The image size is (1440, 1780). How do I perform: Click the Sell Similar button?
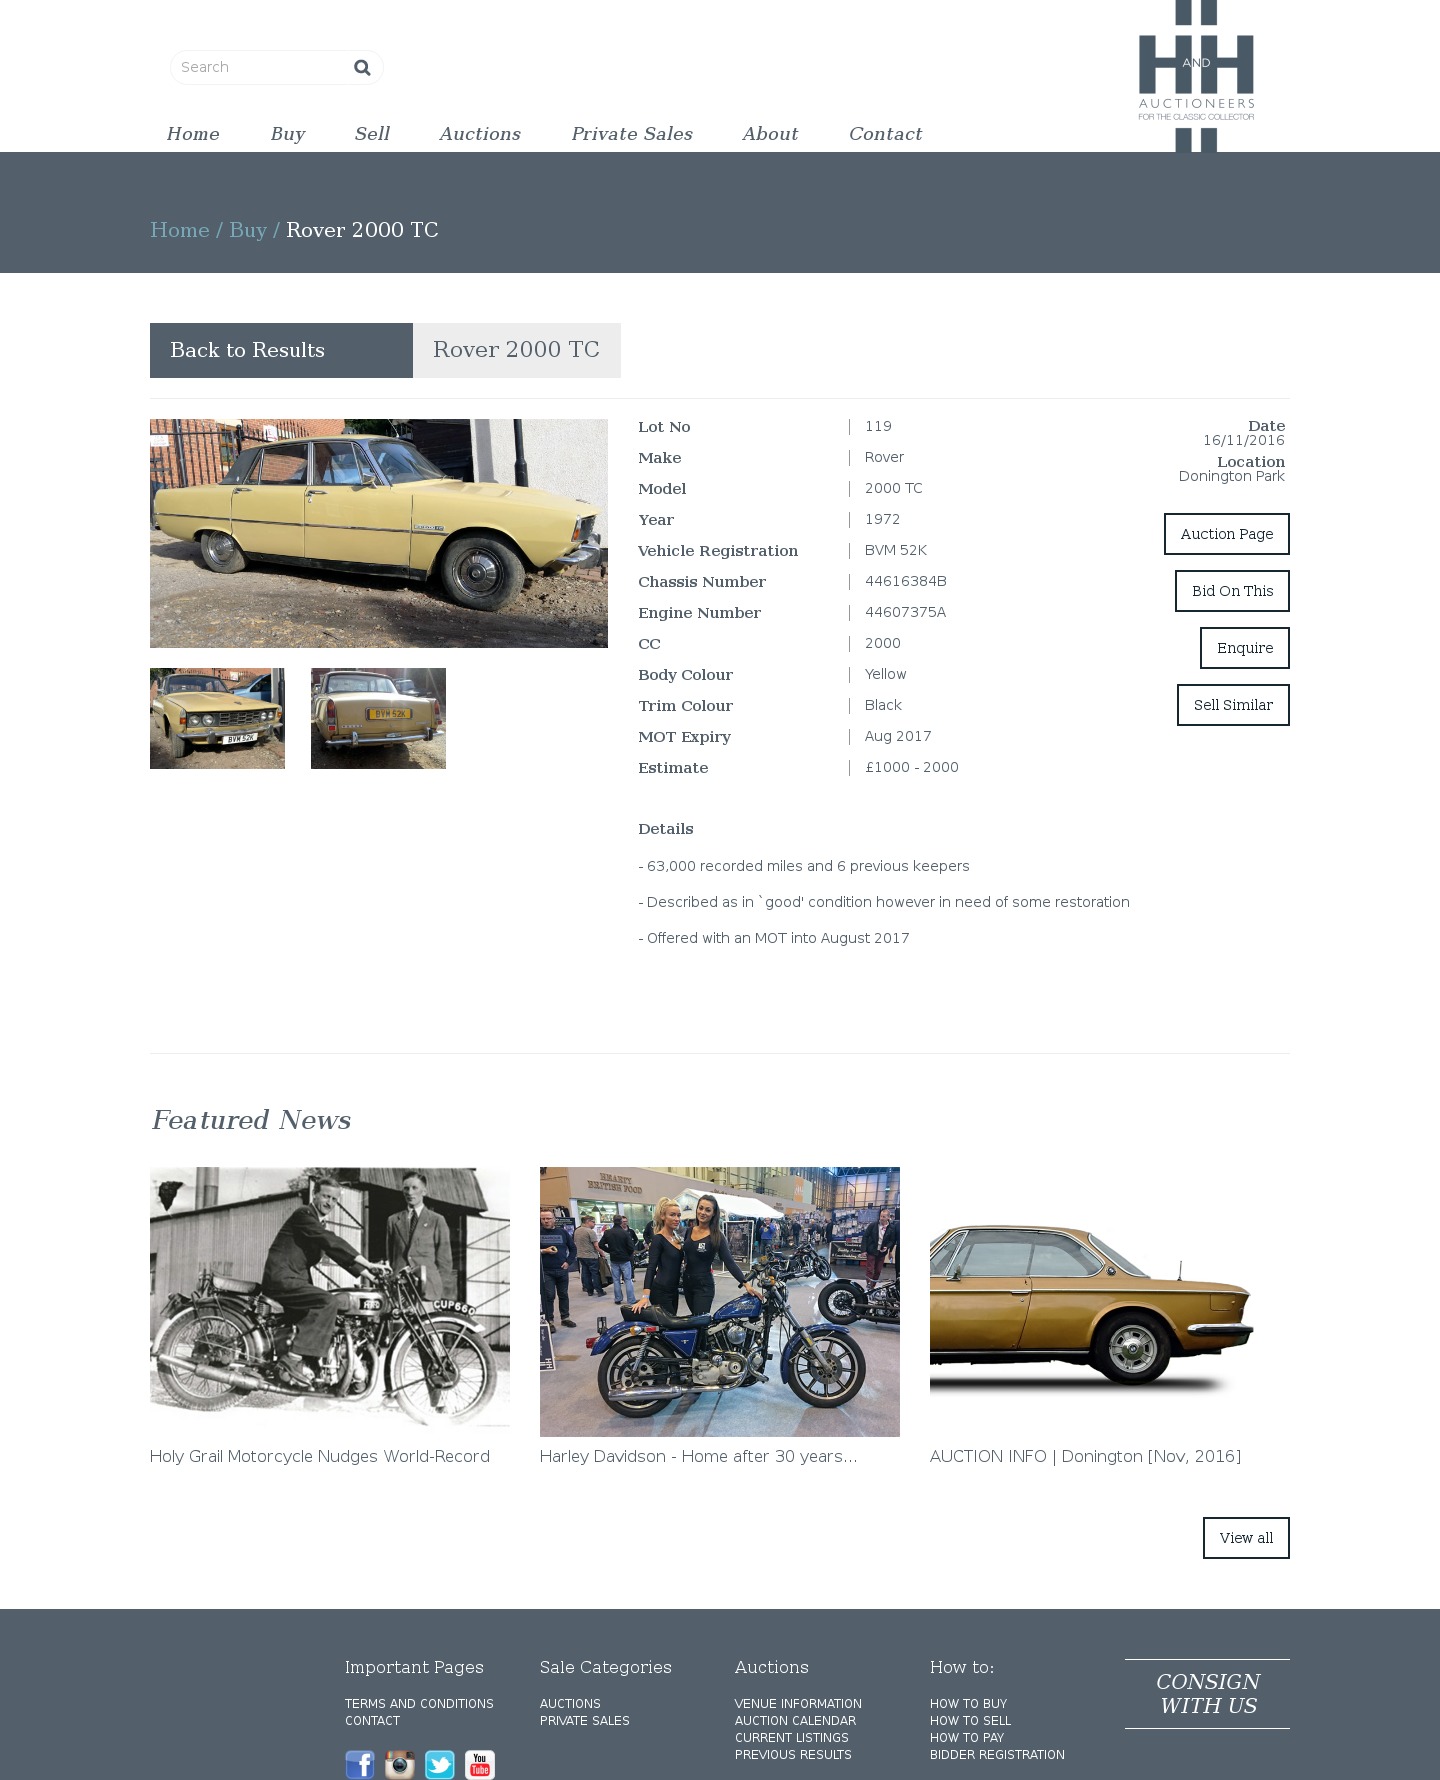coord(1233,705)
